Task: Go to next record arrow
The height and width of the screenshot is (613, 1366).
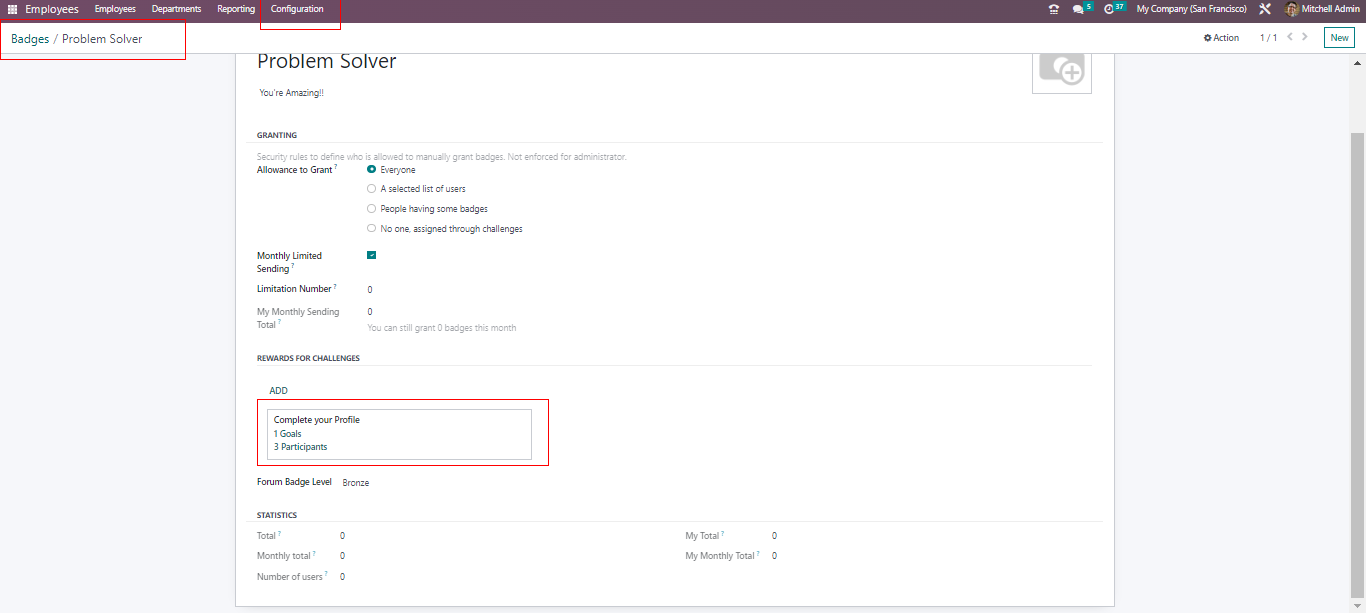Action: 1305,37
